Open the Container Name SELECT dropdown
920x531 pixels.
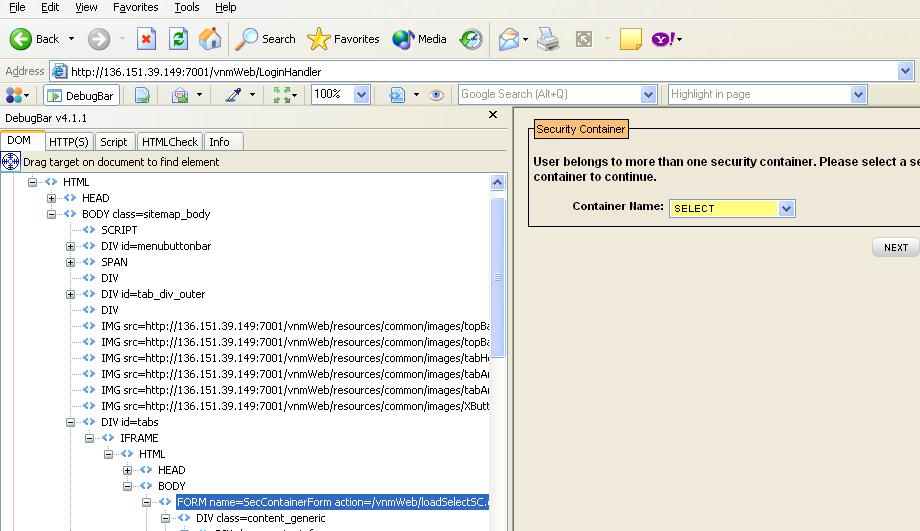coord(786,208)
